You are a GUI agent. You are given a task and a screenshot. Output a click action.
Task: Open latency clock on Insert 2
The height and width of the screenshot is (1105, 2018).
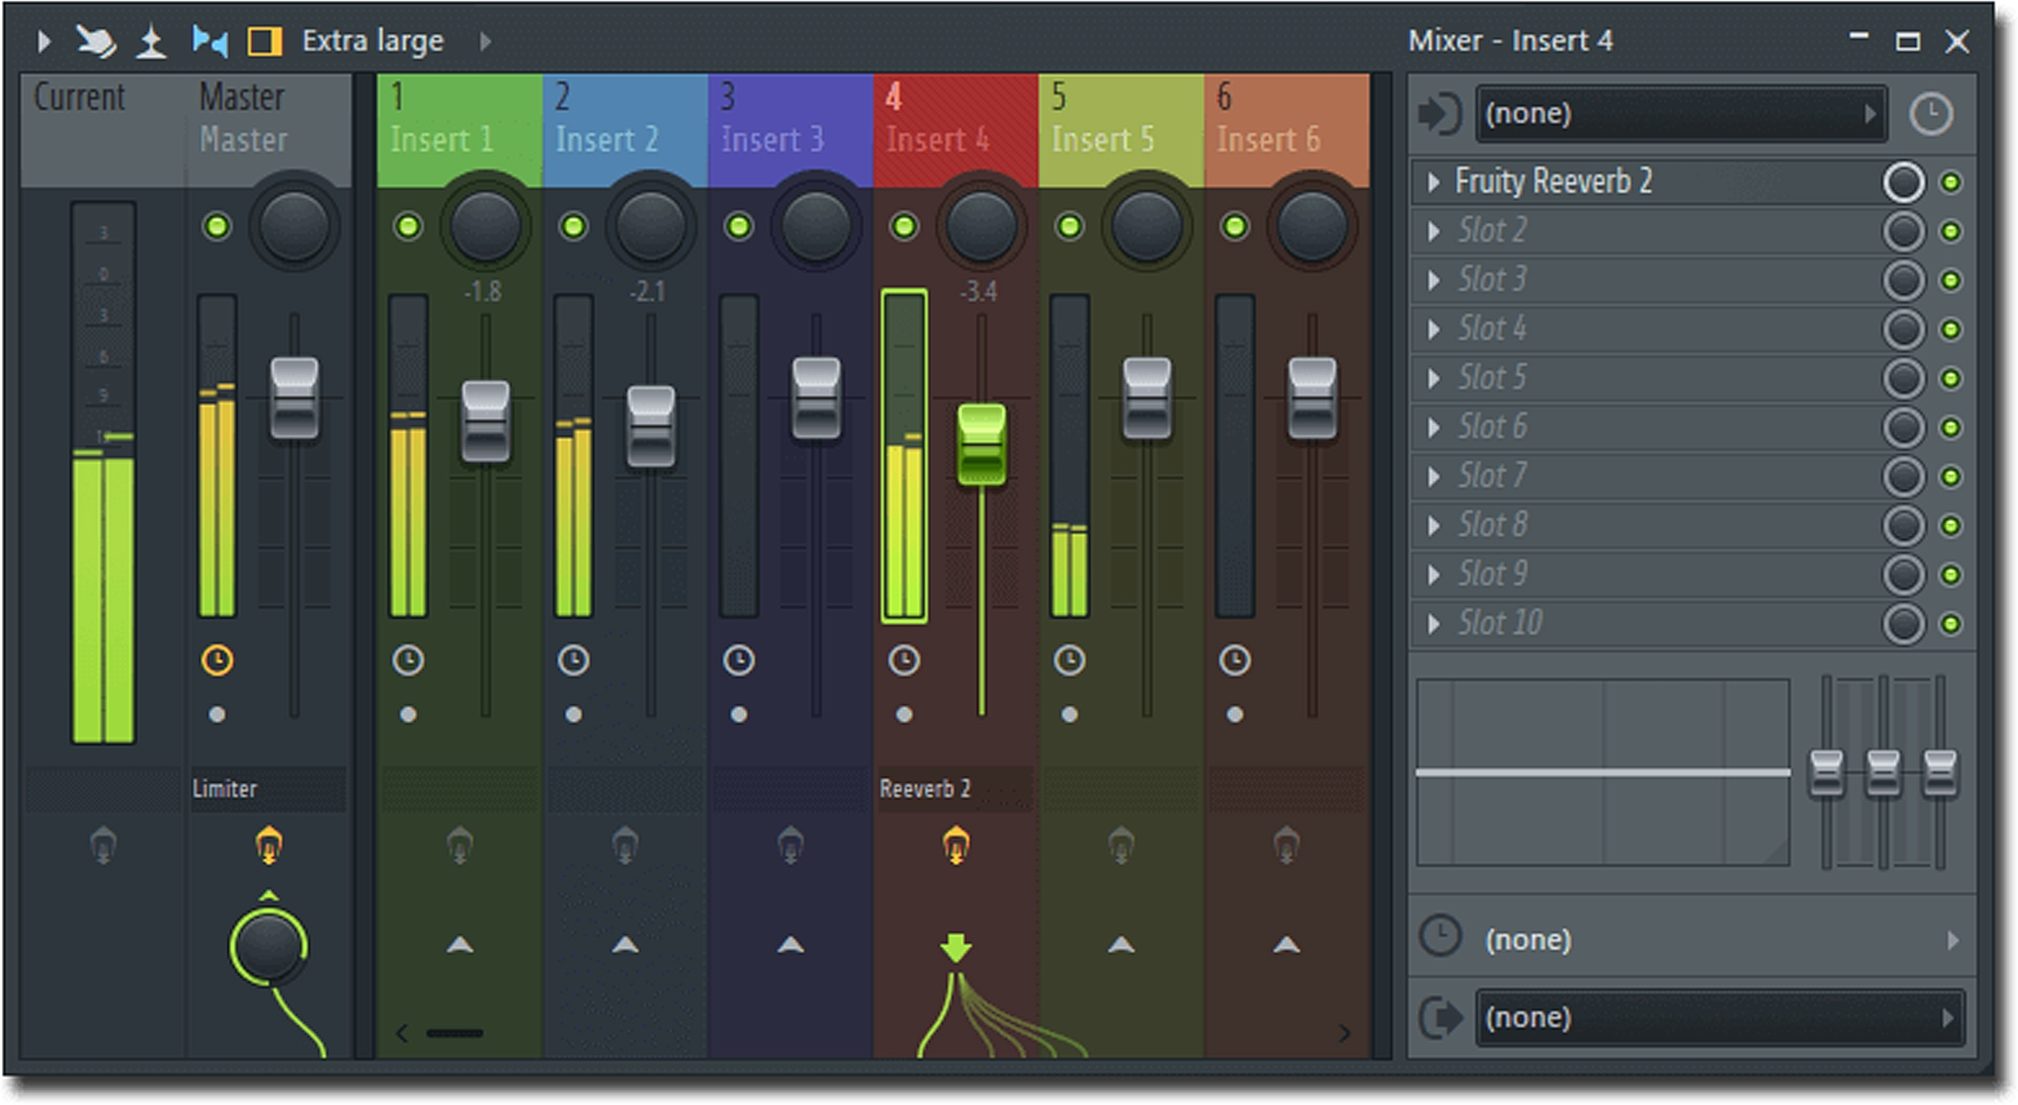[573, 660]
